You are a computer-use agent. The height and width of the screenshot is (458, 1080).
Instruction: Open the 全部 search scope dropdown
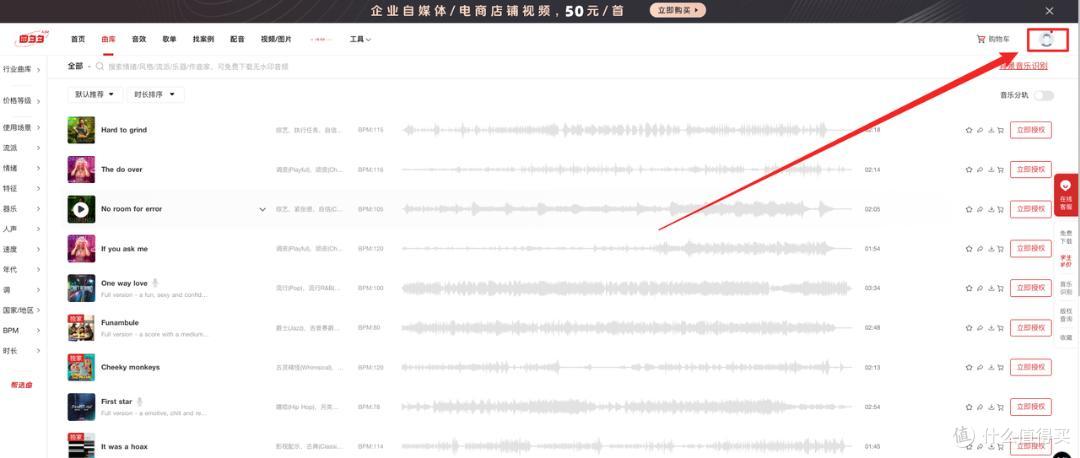point(79,66)
